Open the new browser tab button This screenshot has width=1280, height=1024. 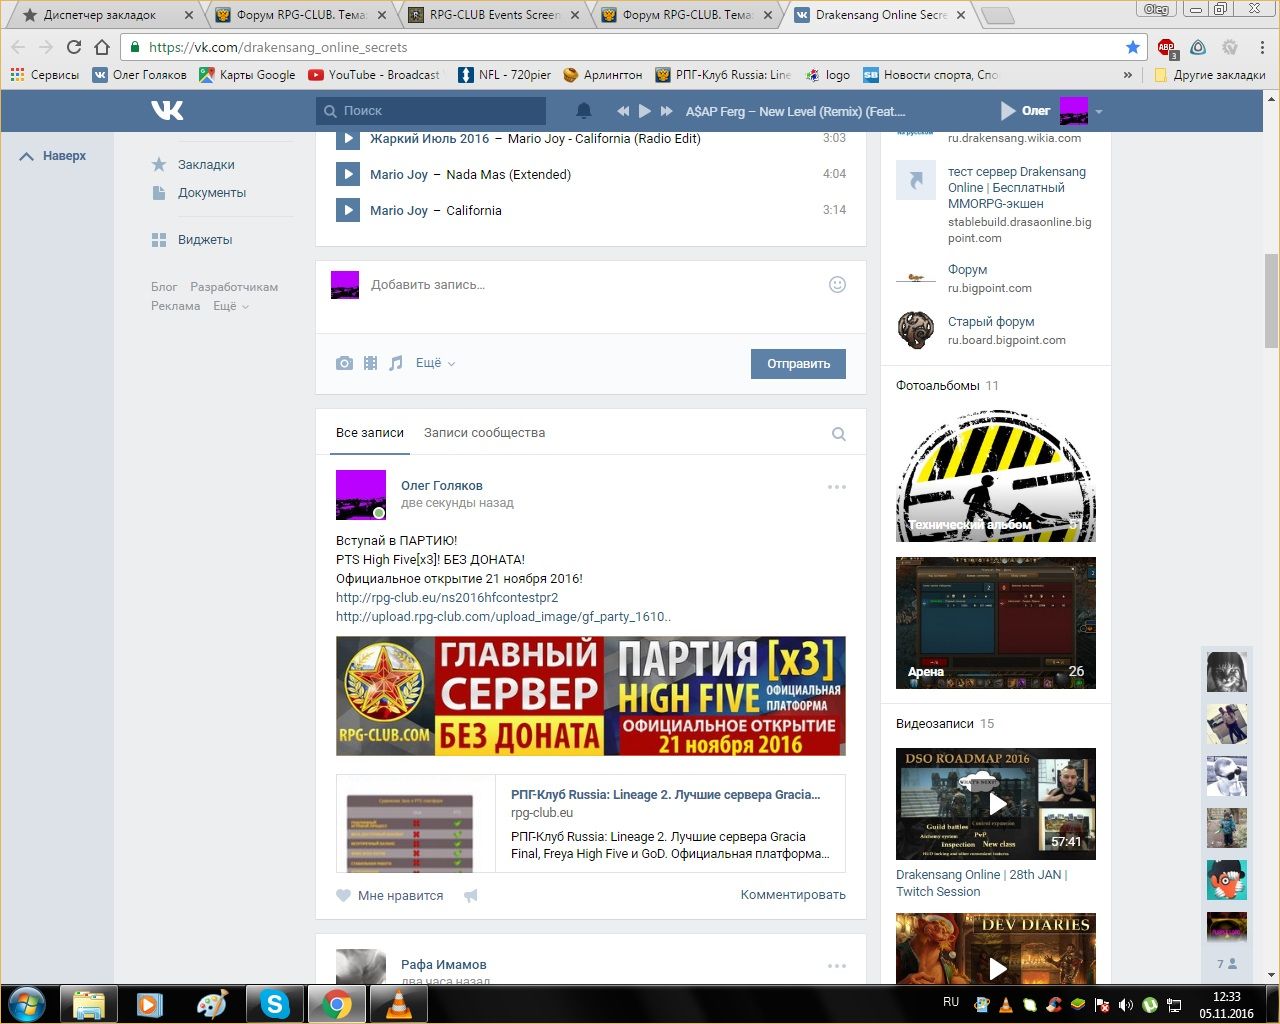click(997, 15)
